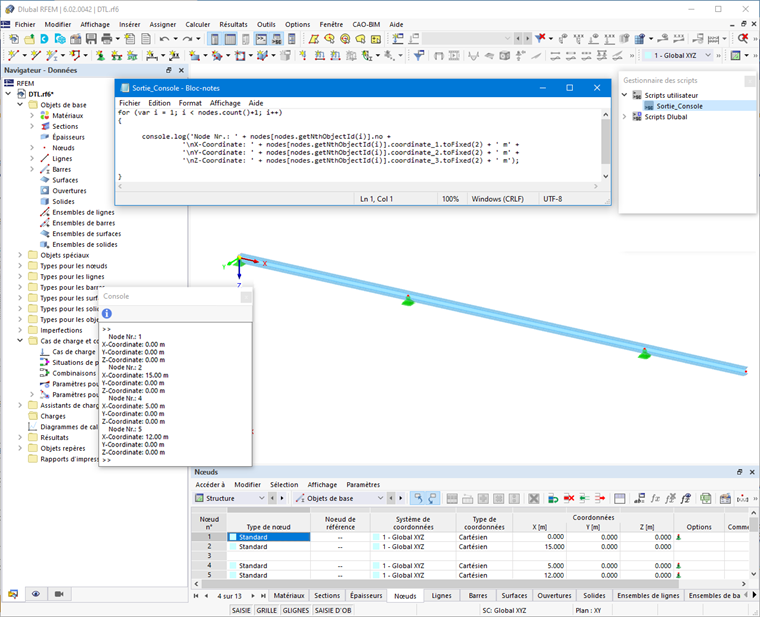Open the Fichier menu in RFEM
This screenshot has height=617, width=760.
pos(25,24)
